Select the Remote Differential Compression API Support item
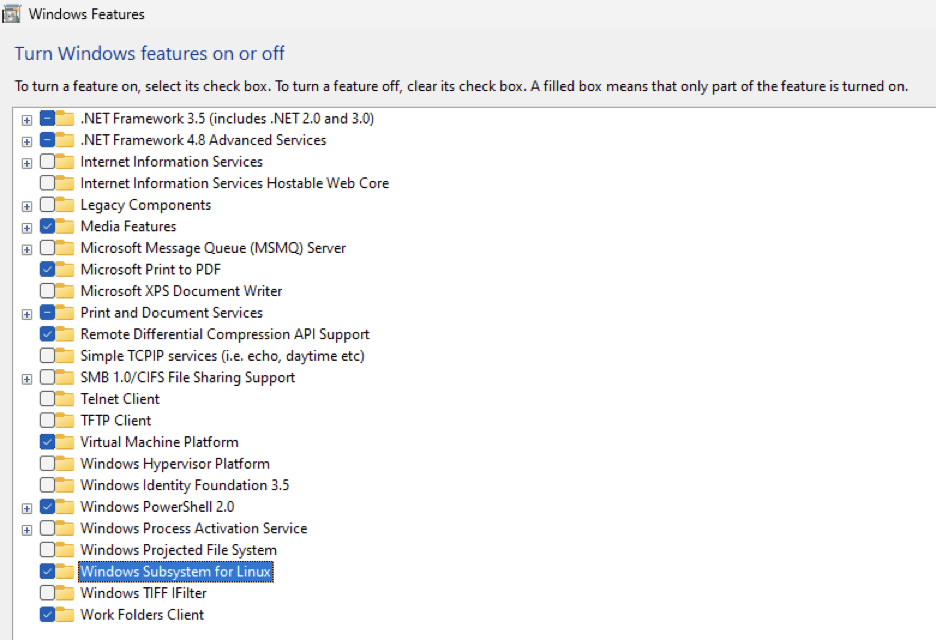This screenshot has width=936, height=640. (224, 335)
